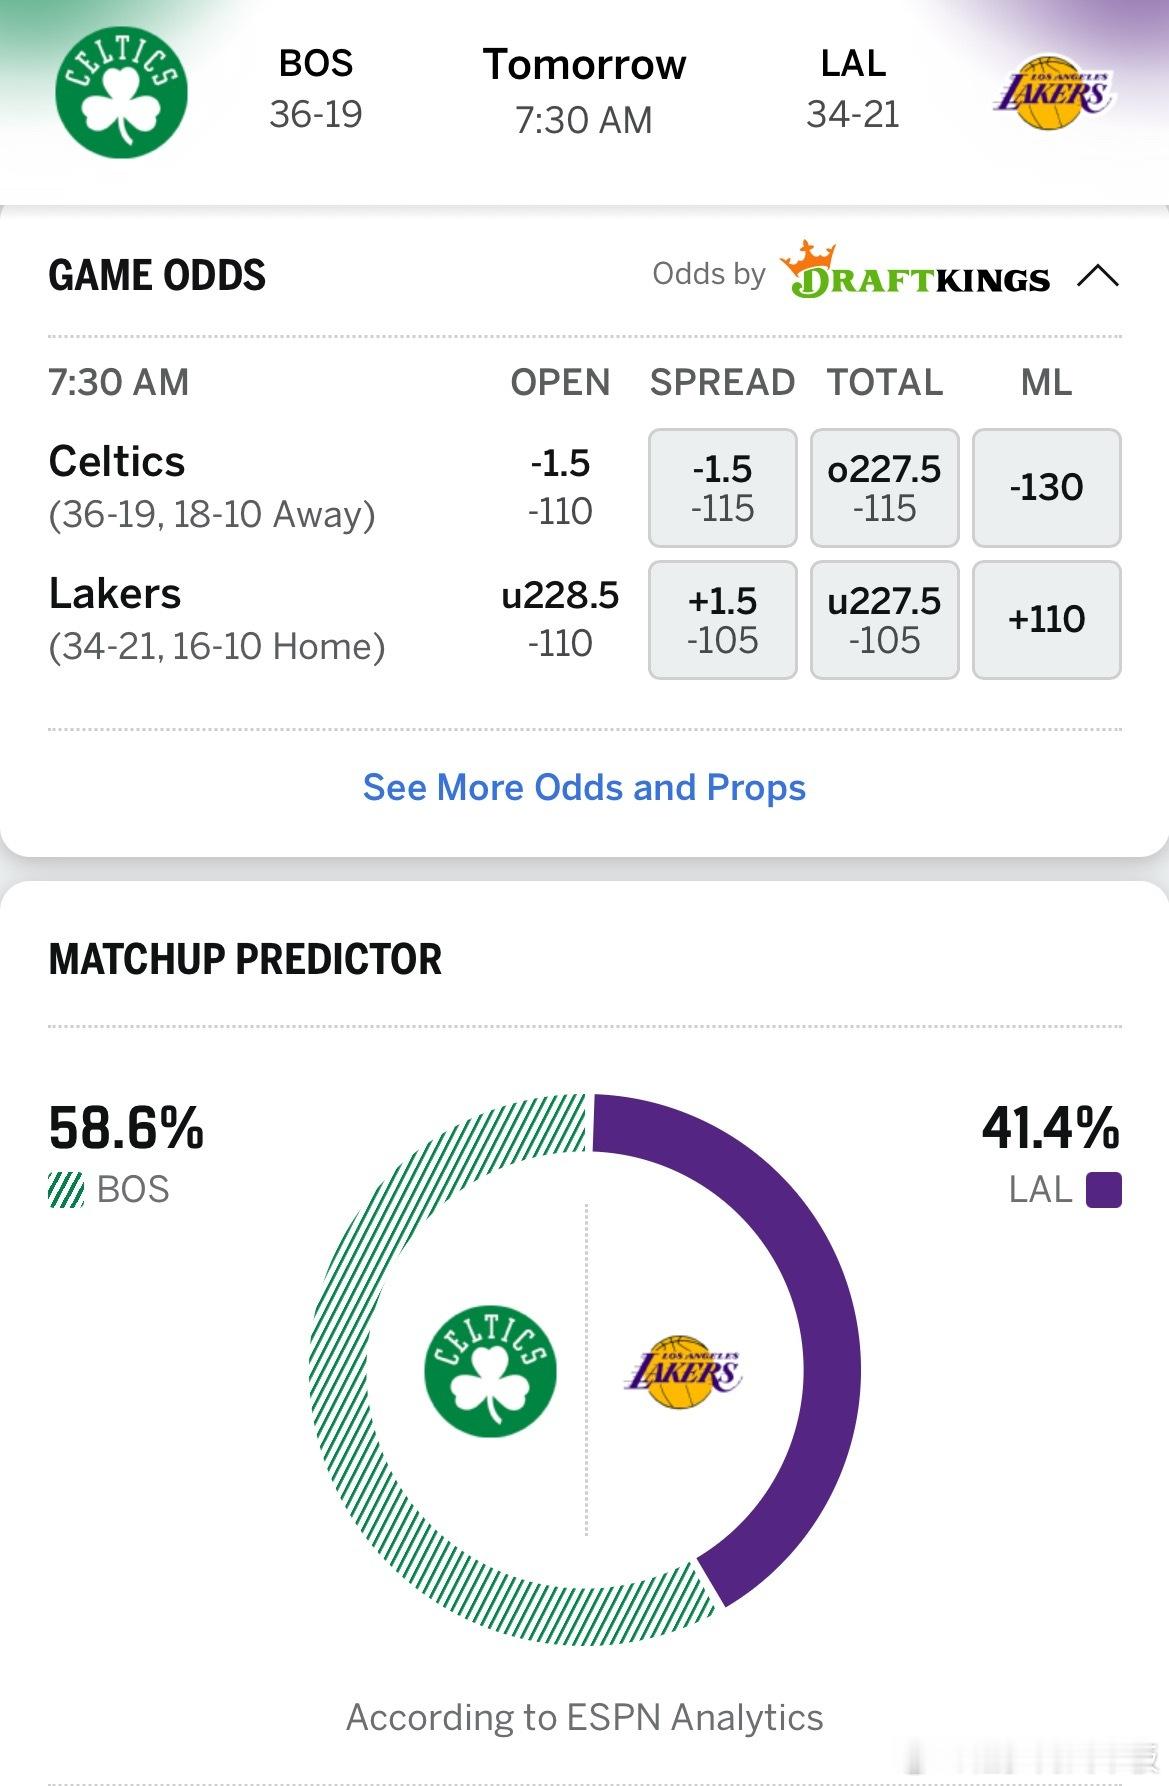
Task: Choose Celtics moneyline -130
Action: (1046, 488)
